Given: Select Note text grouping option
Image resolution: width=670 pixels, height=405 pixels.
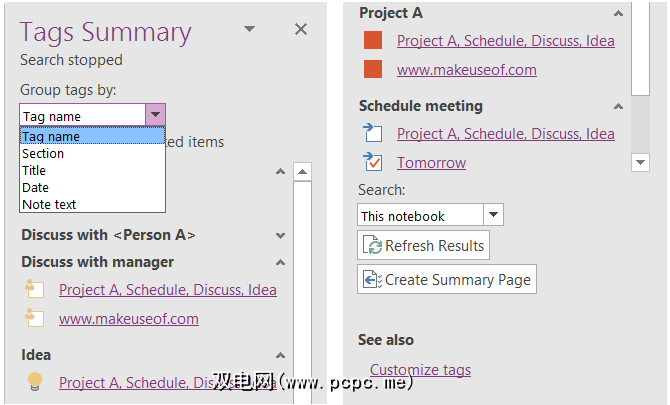Looking at the screenshot, I should point(49,205).
